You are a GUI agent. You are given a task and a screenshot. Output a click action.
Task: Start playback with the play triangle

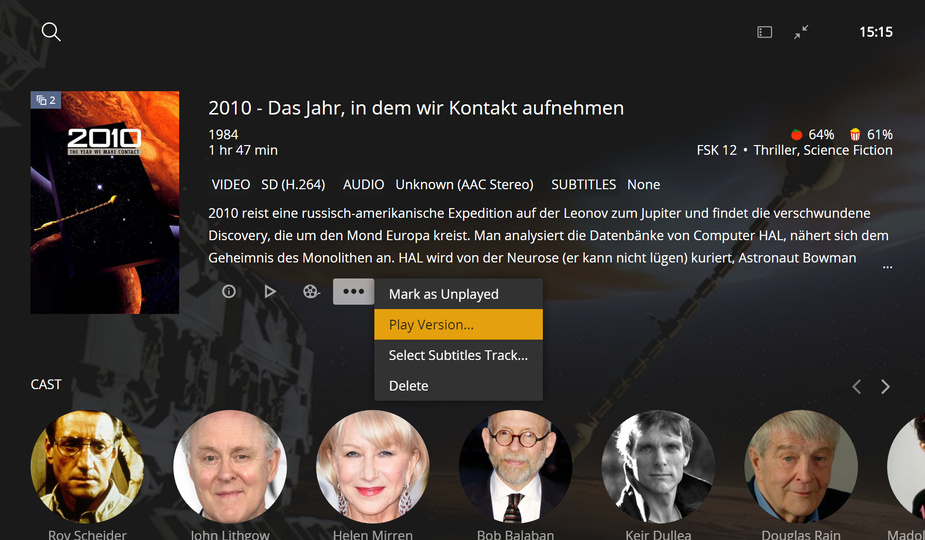pos(270,292)
